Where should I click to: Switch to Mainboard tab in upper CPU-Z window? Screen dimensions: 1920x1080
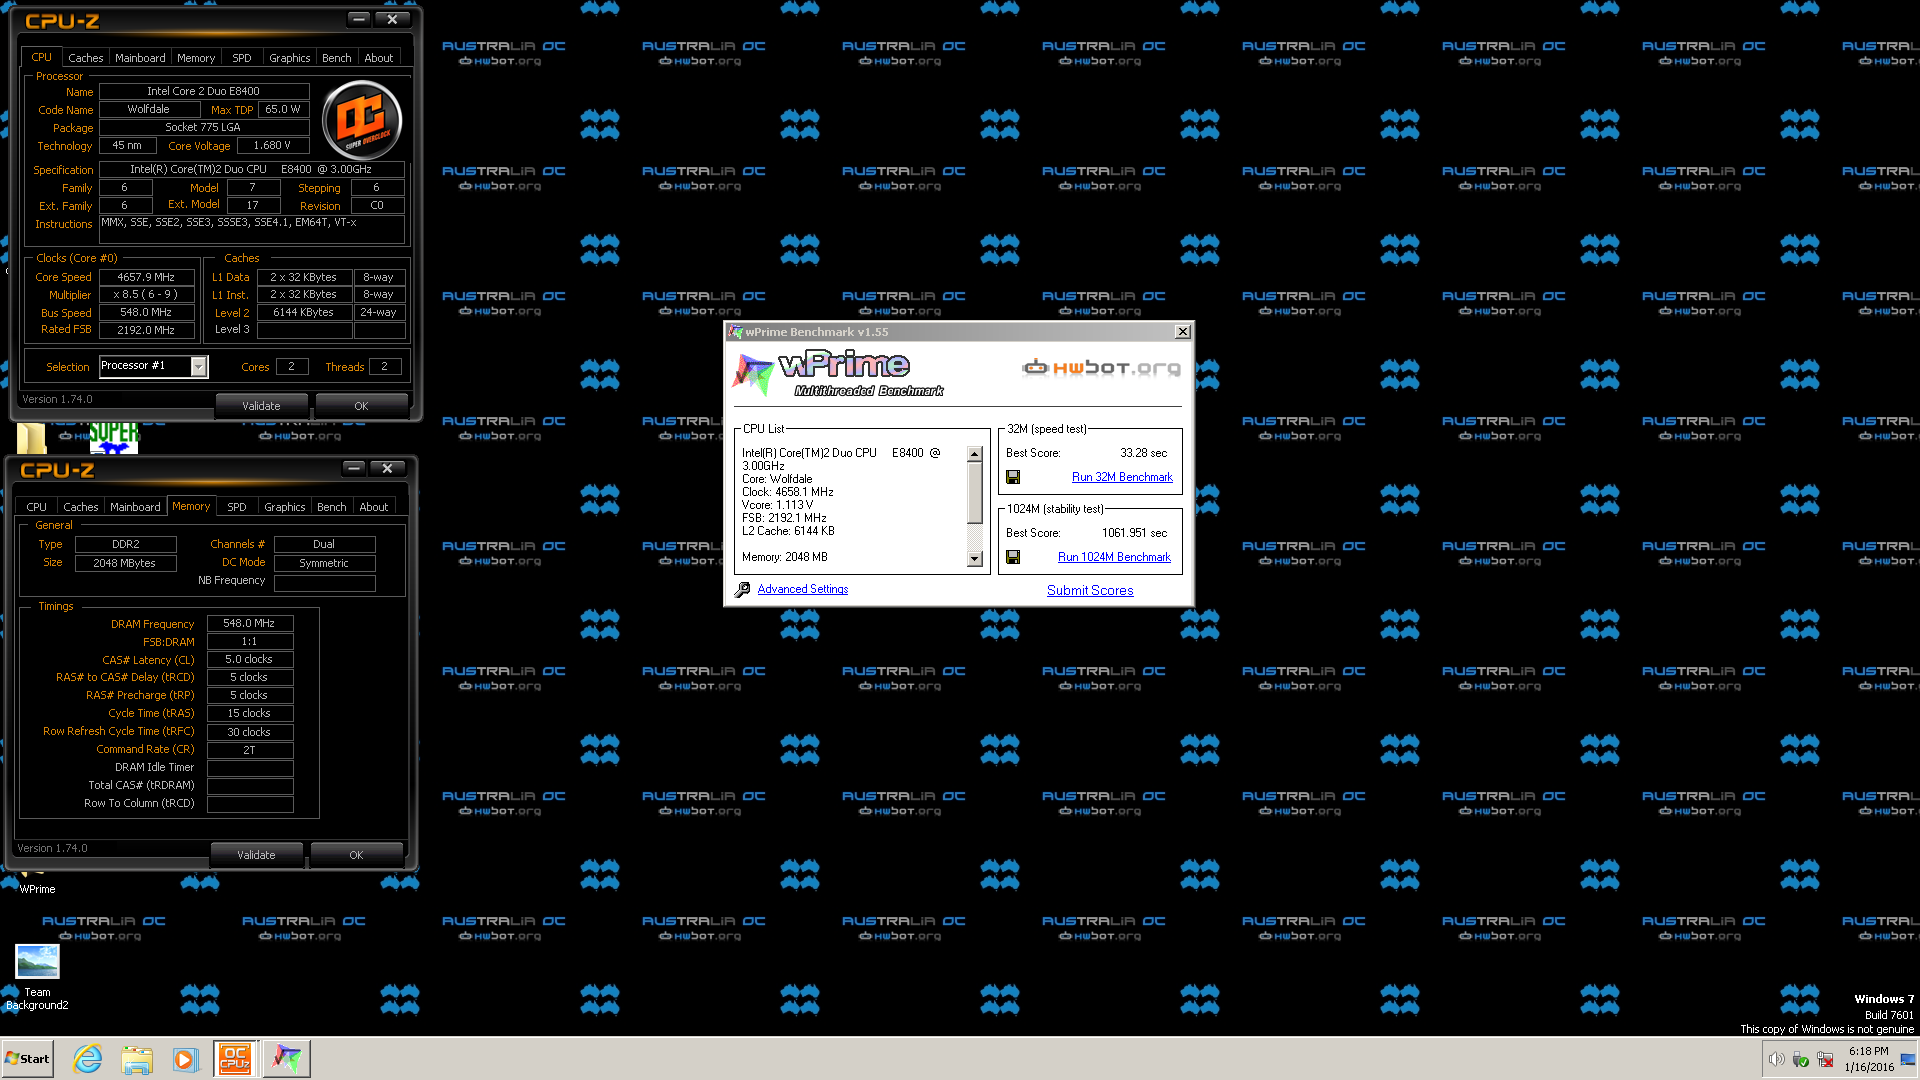(140, 58)
